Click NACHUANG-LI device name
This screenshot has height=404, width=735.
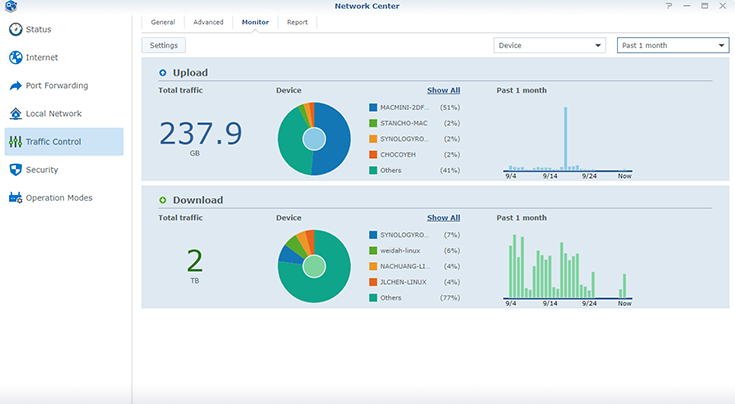point(405,266)
